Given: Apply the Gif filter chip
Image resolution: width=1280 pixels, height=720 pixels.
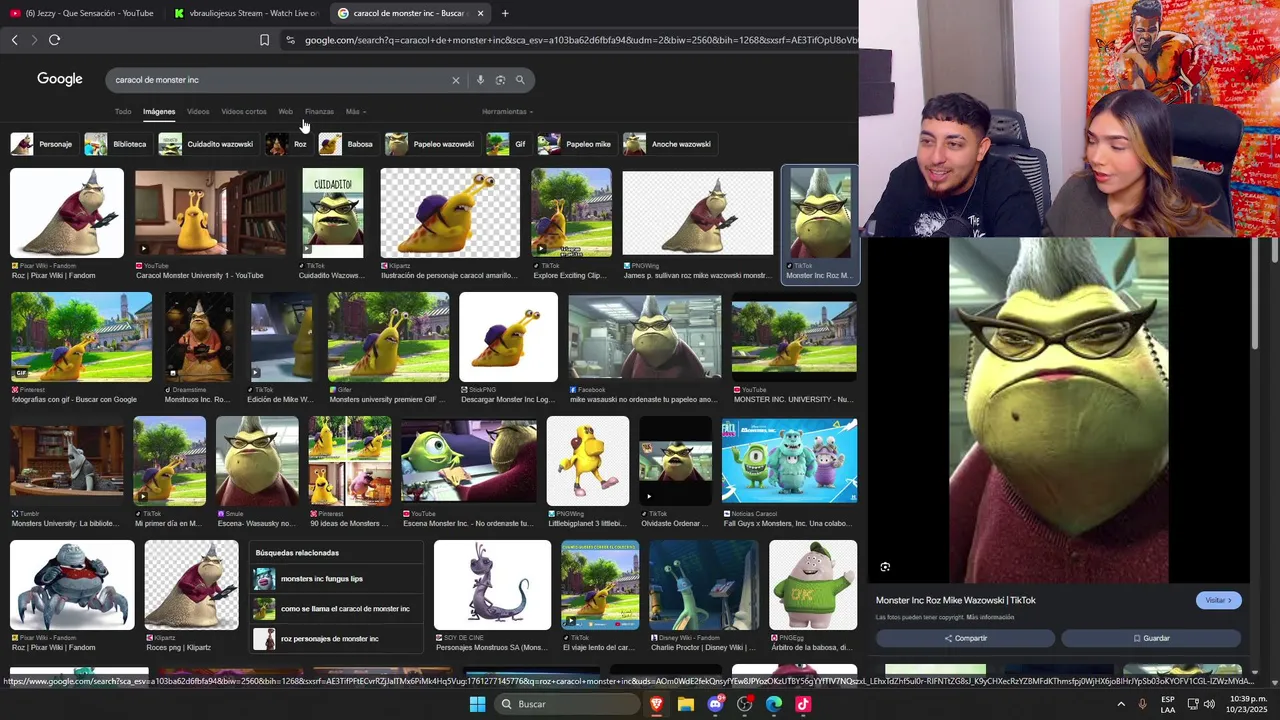Looking at the screenshot, I should pos(507,144).
